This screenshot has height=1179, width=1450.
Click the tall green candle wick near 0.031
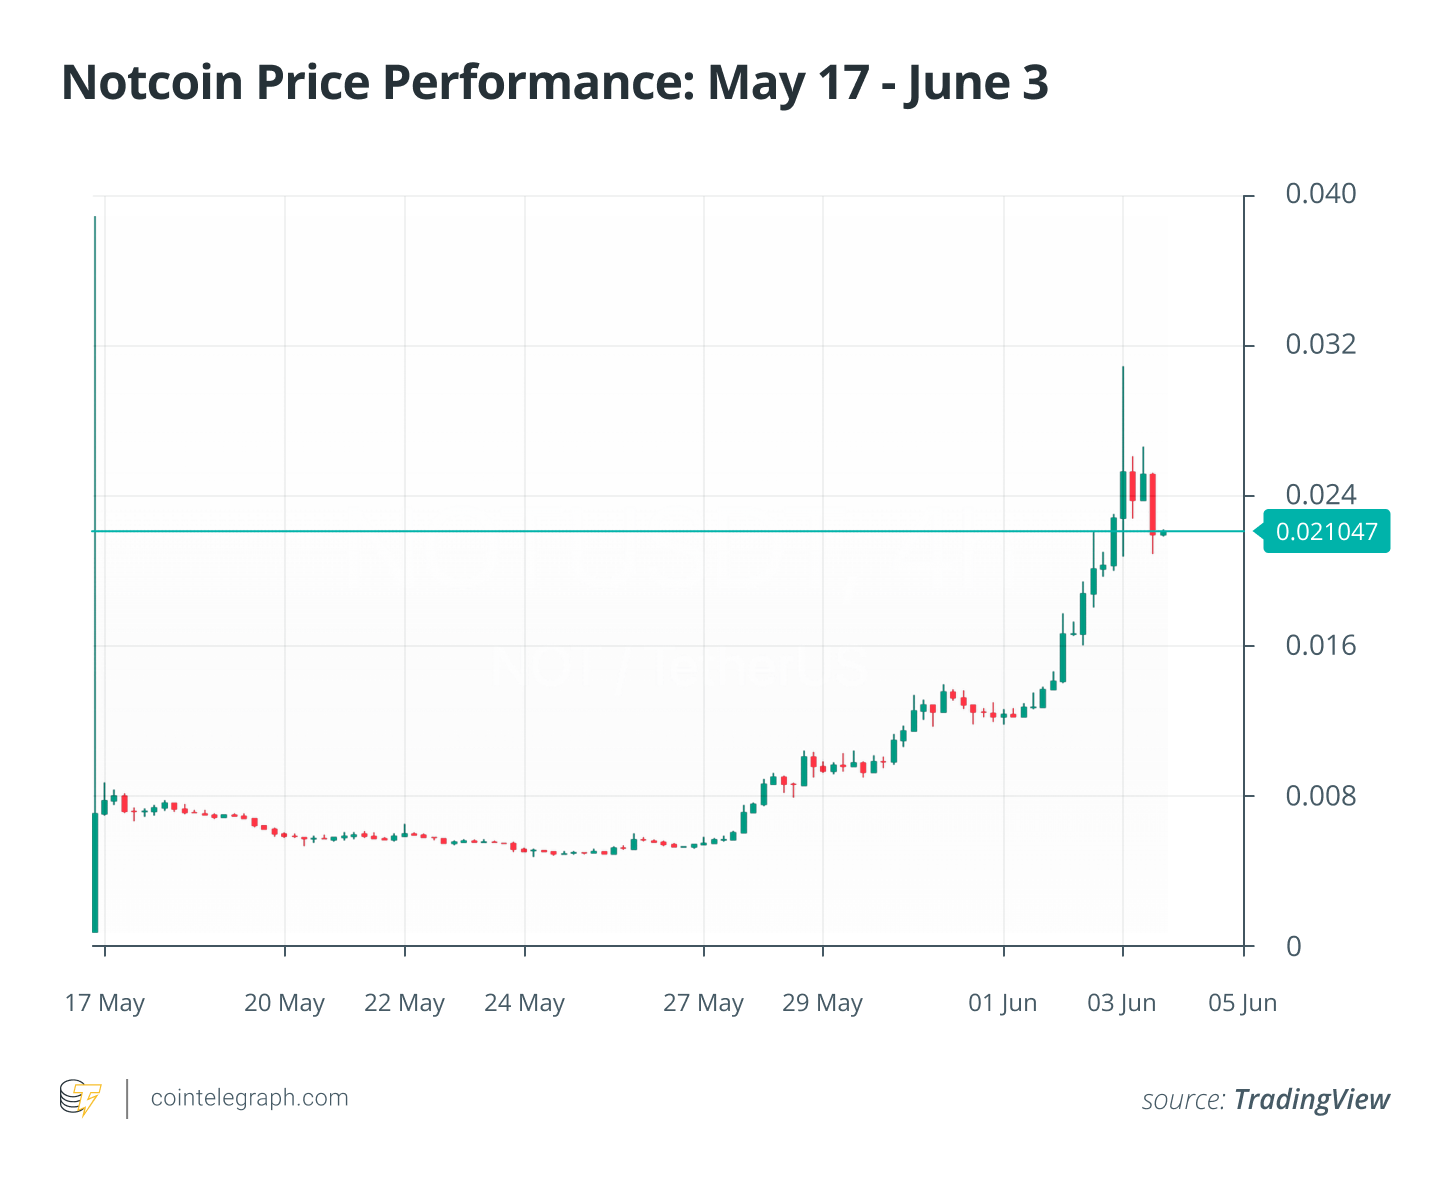pos(1123,418)
